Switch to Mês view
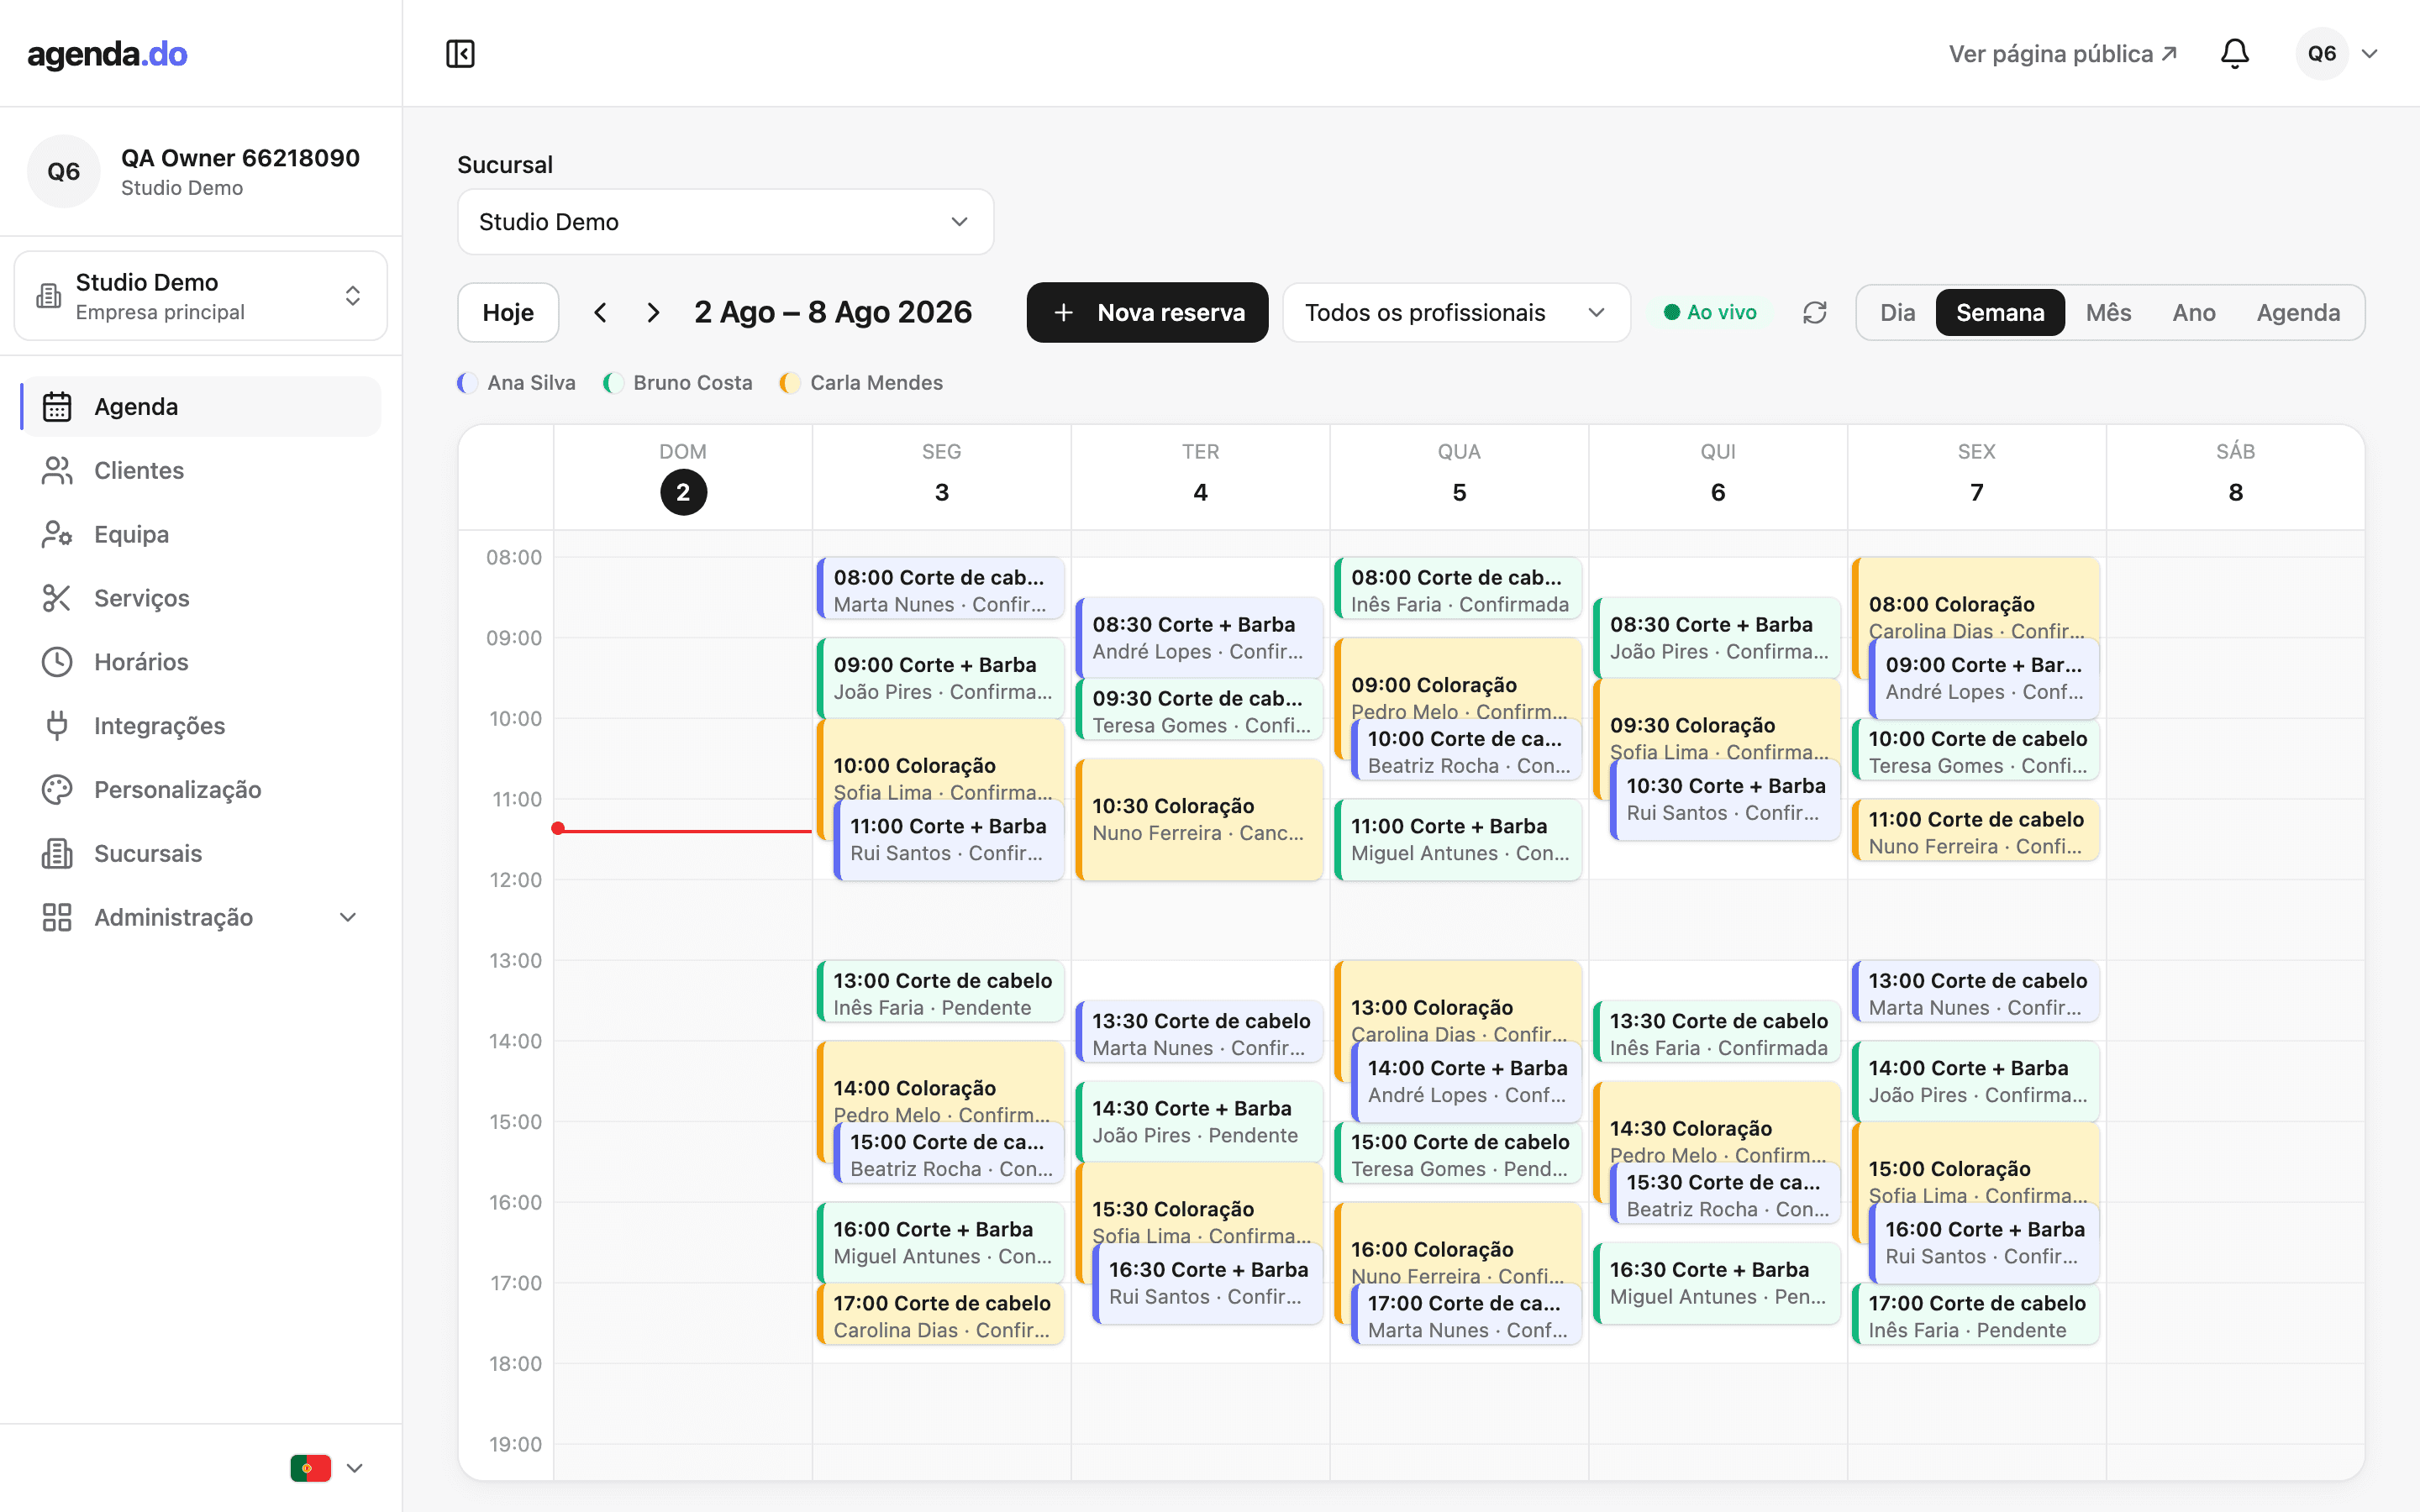Screen dimensions: 2420x1512 [2108, 313]
